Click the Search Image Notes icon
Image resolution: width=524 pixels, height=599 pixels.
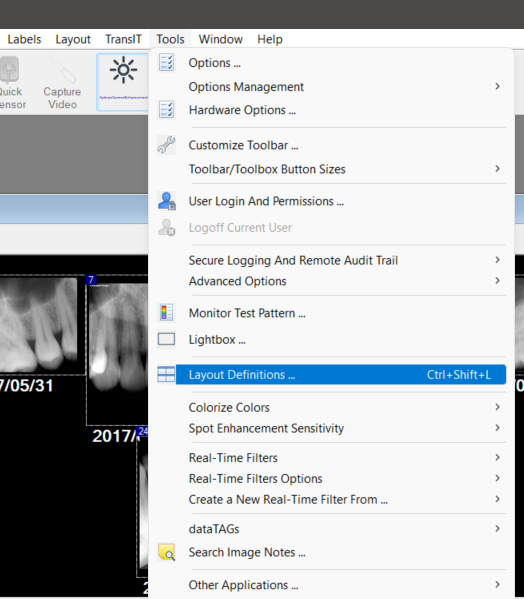tap(167, 552)
